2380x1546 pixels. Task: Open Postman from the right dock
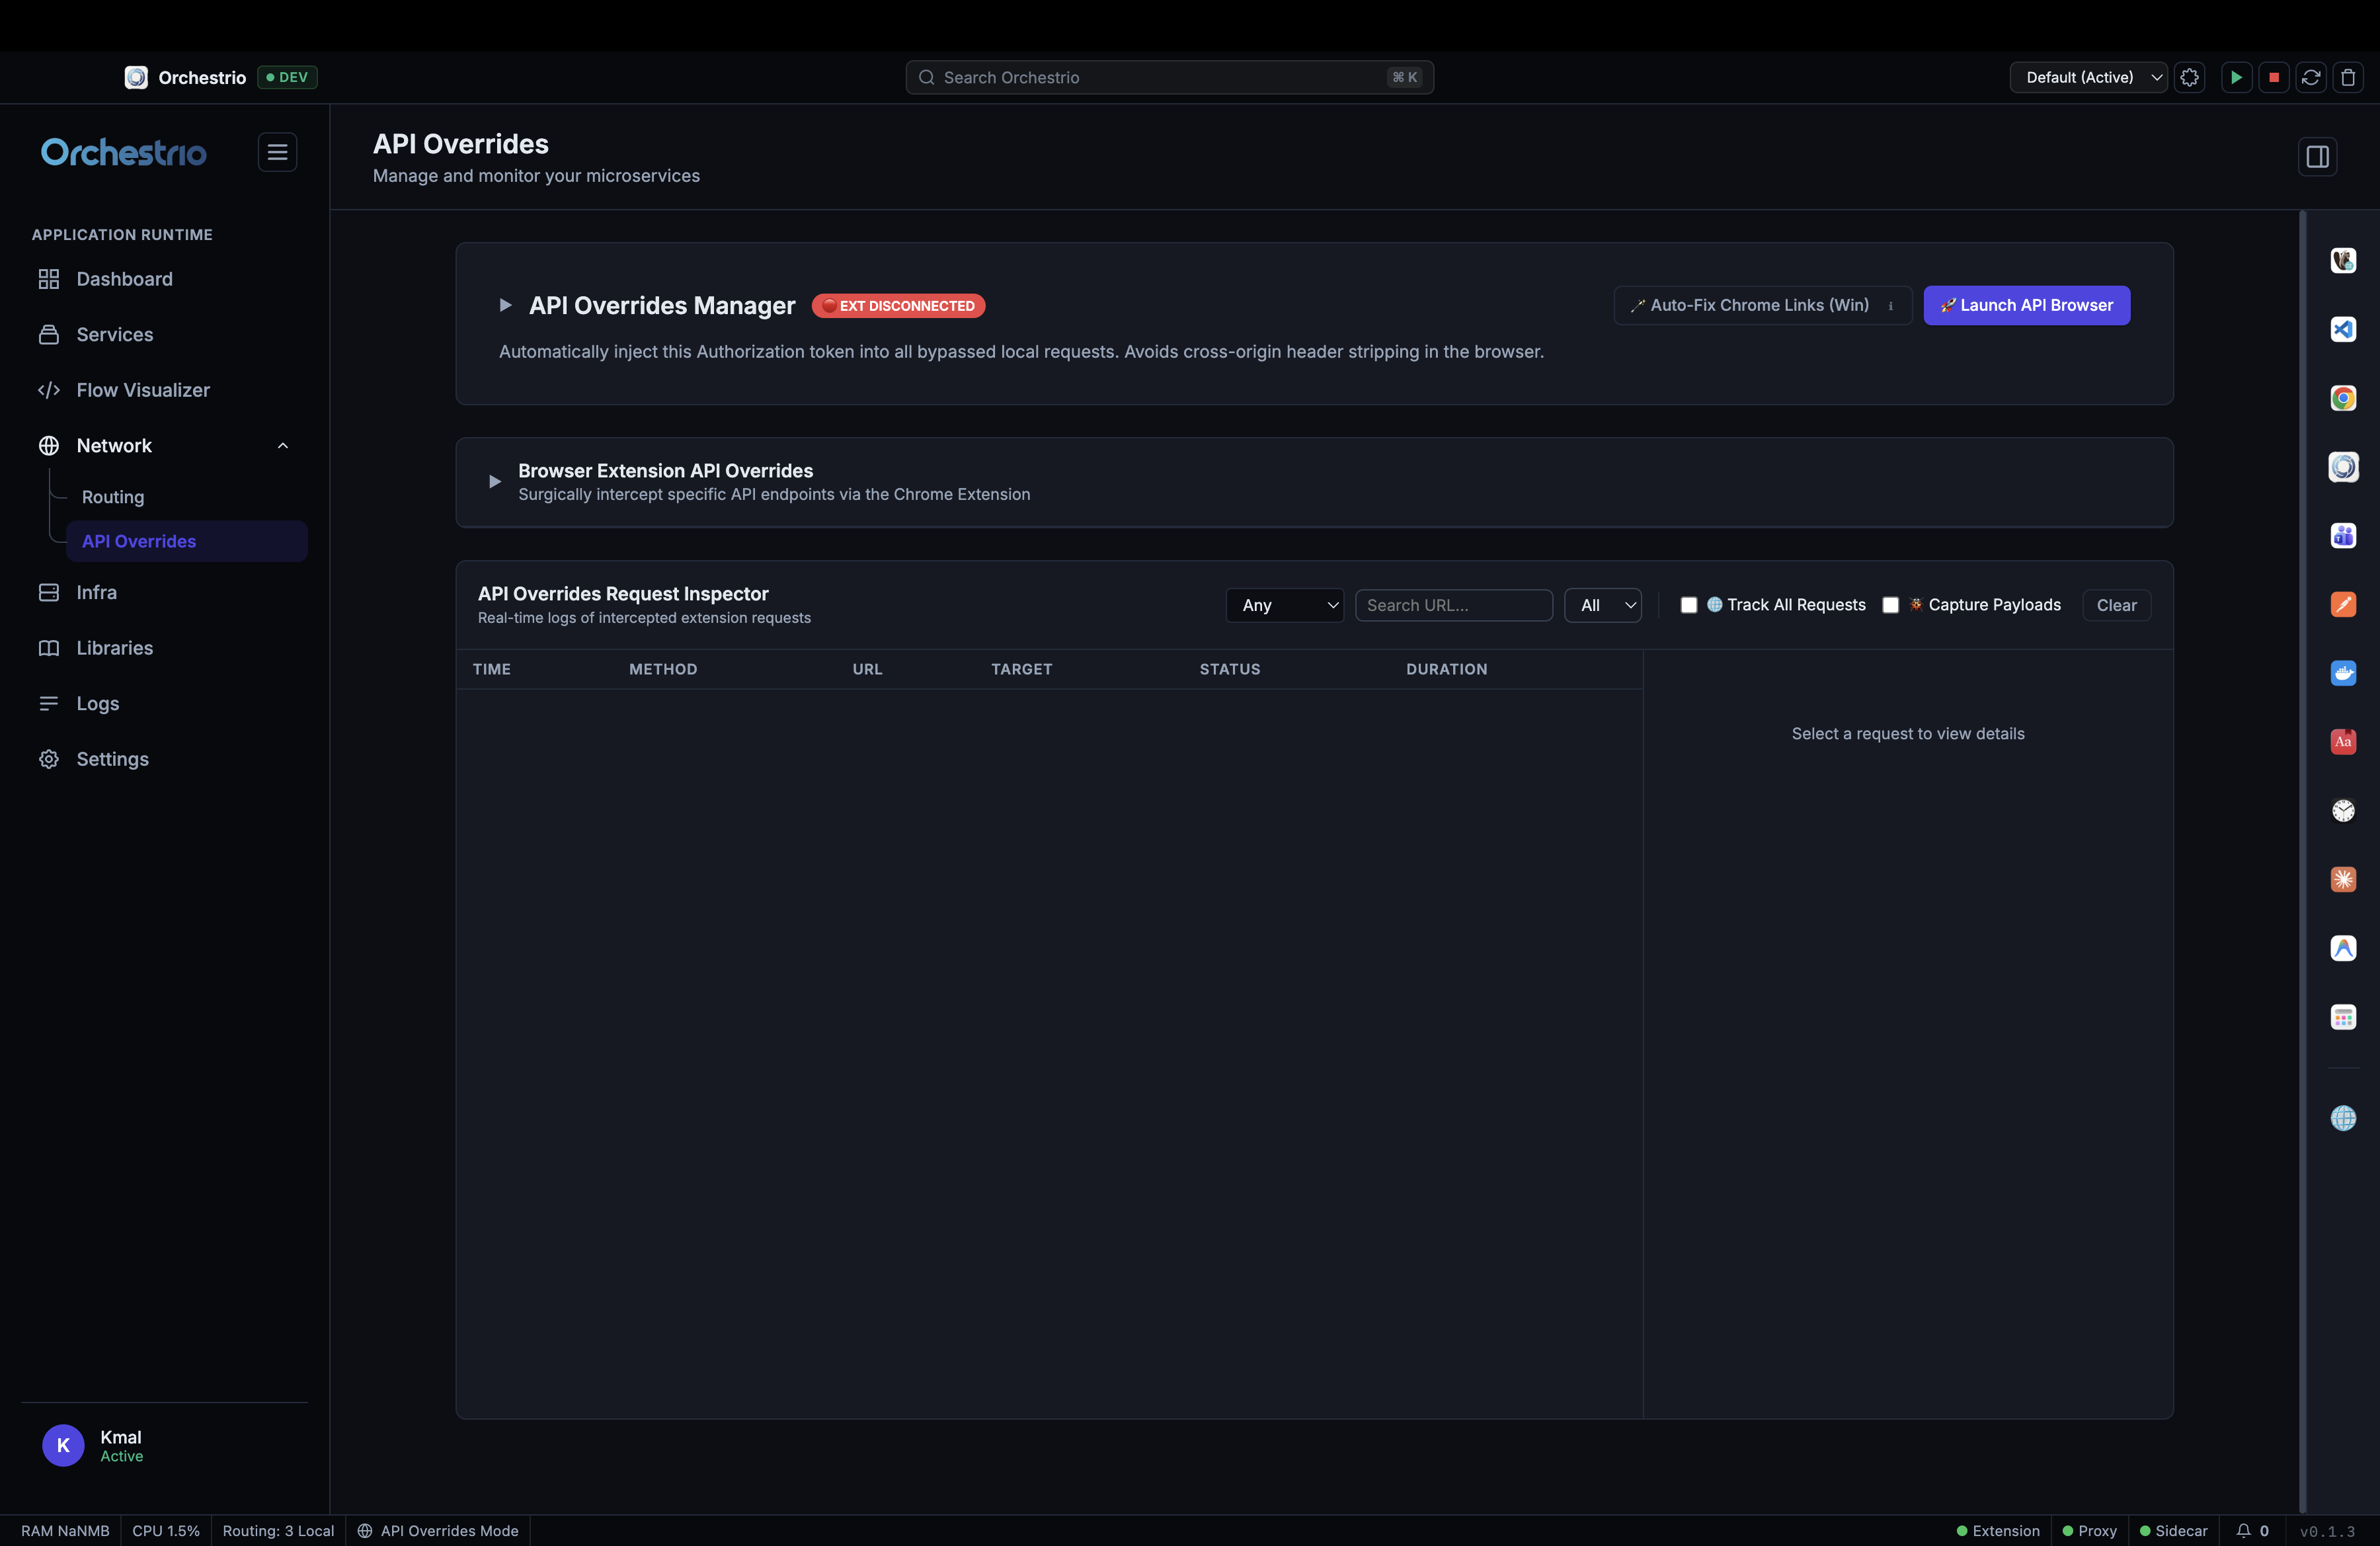click(2343, 604)
